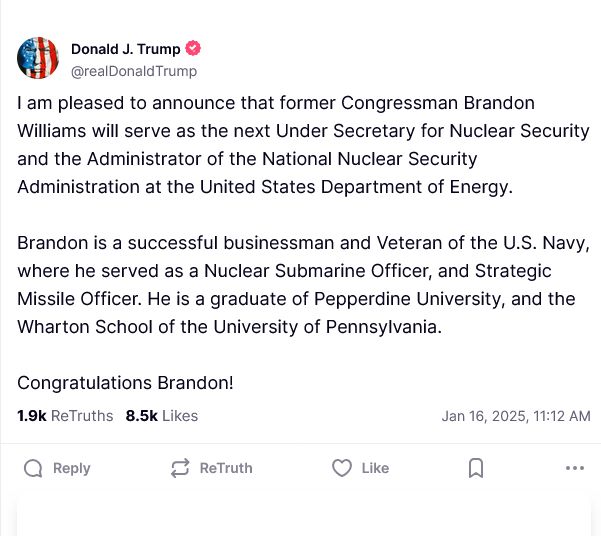The width and height of the screenshot is (601, 536).
Task: Click the red verified badge
Action: (x=193, y=49)
